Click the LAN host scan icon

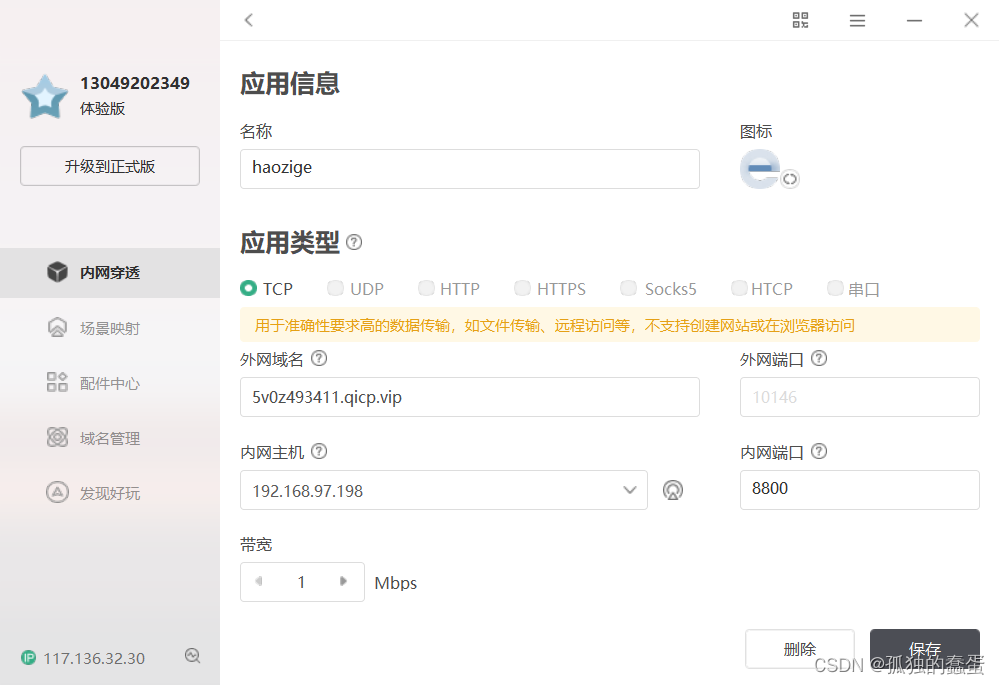coord(673,490)
